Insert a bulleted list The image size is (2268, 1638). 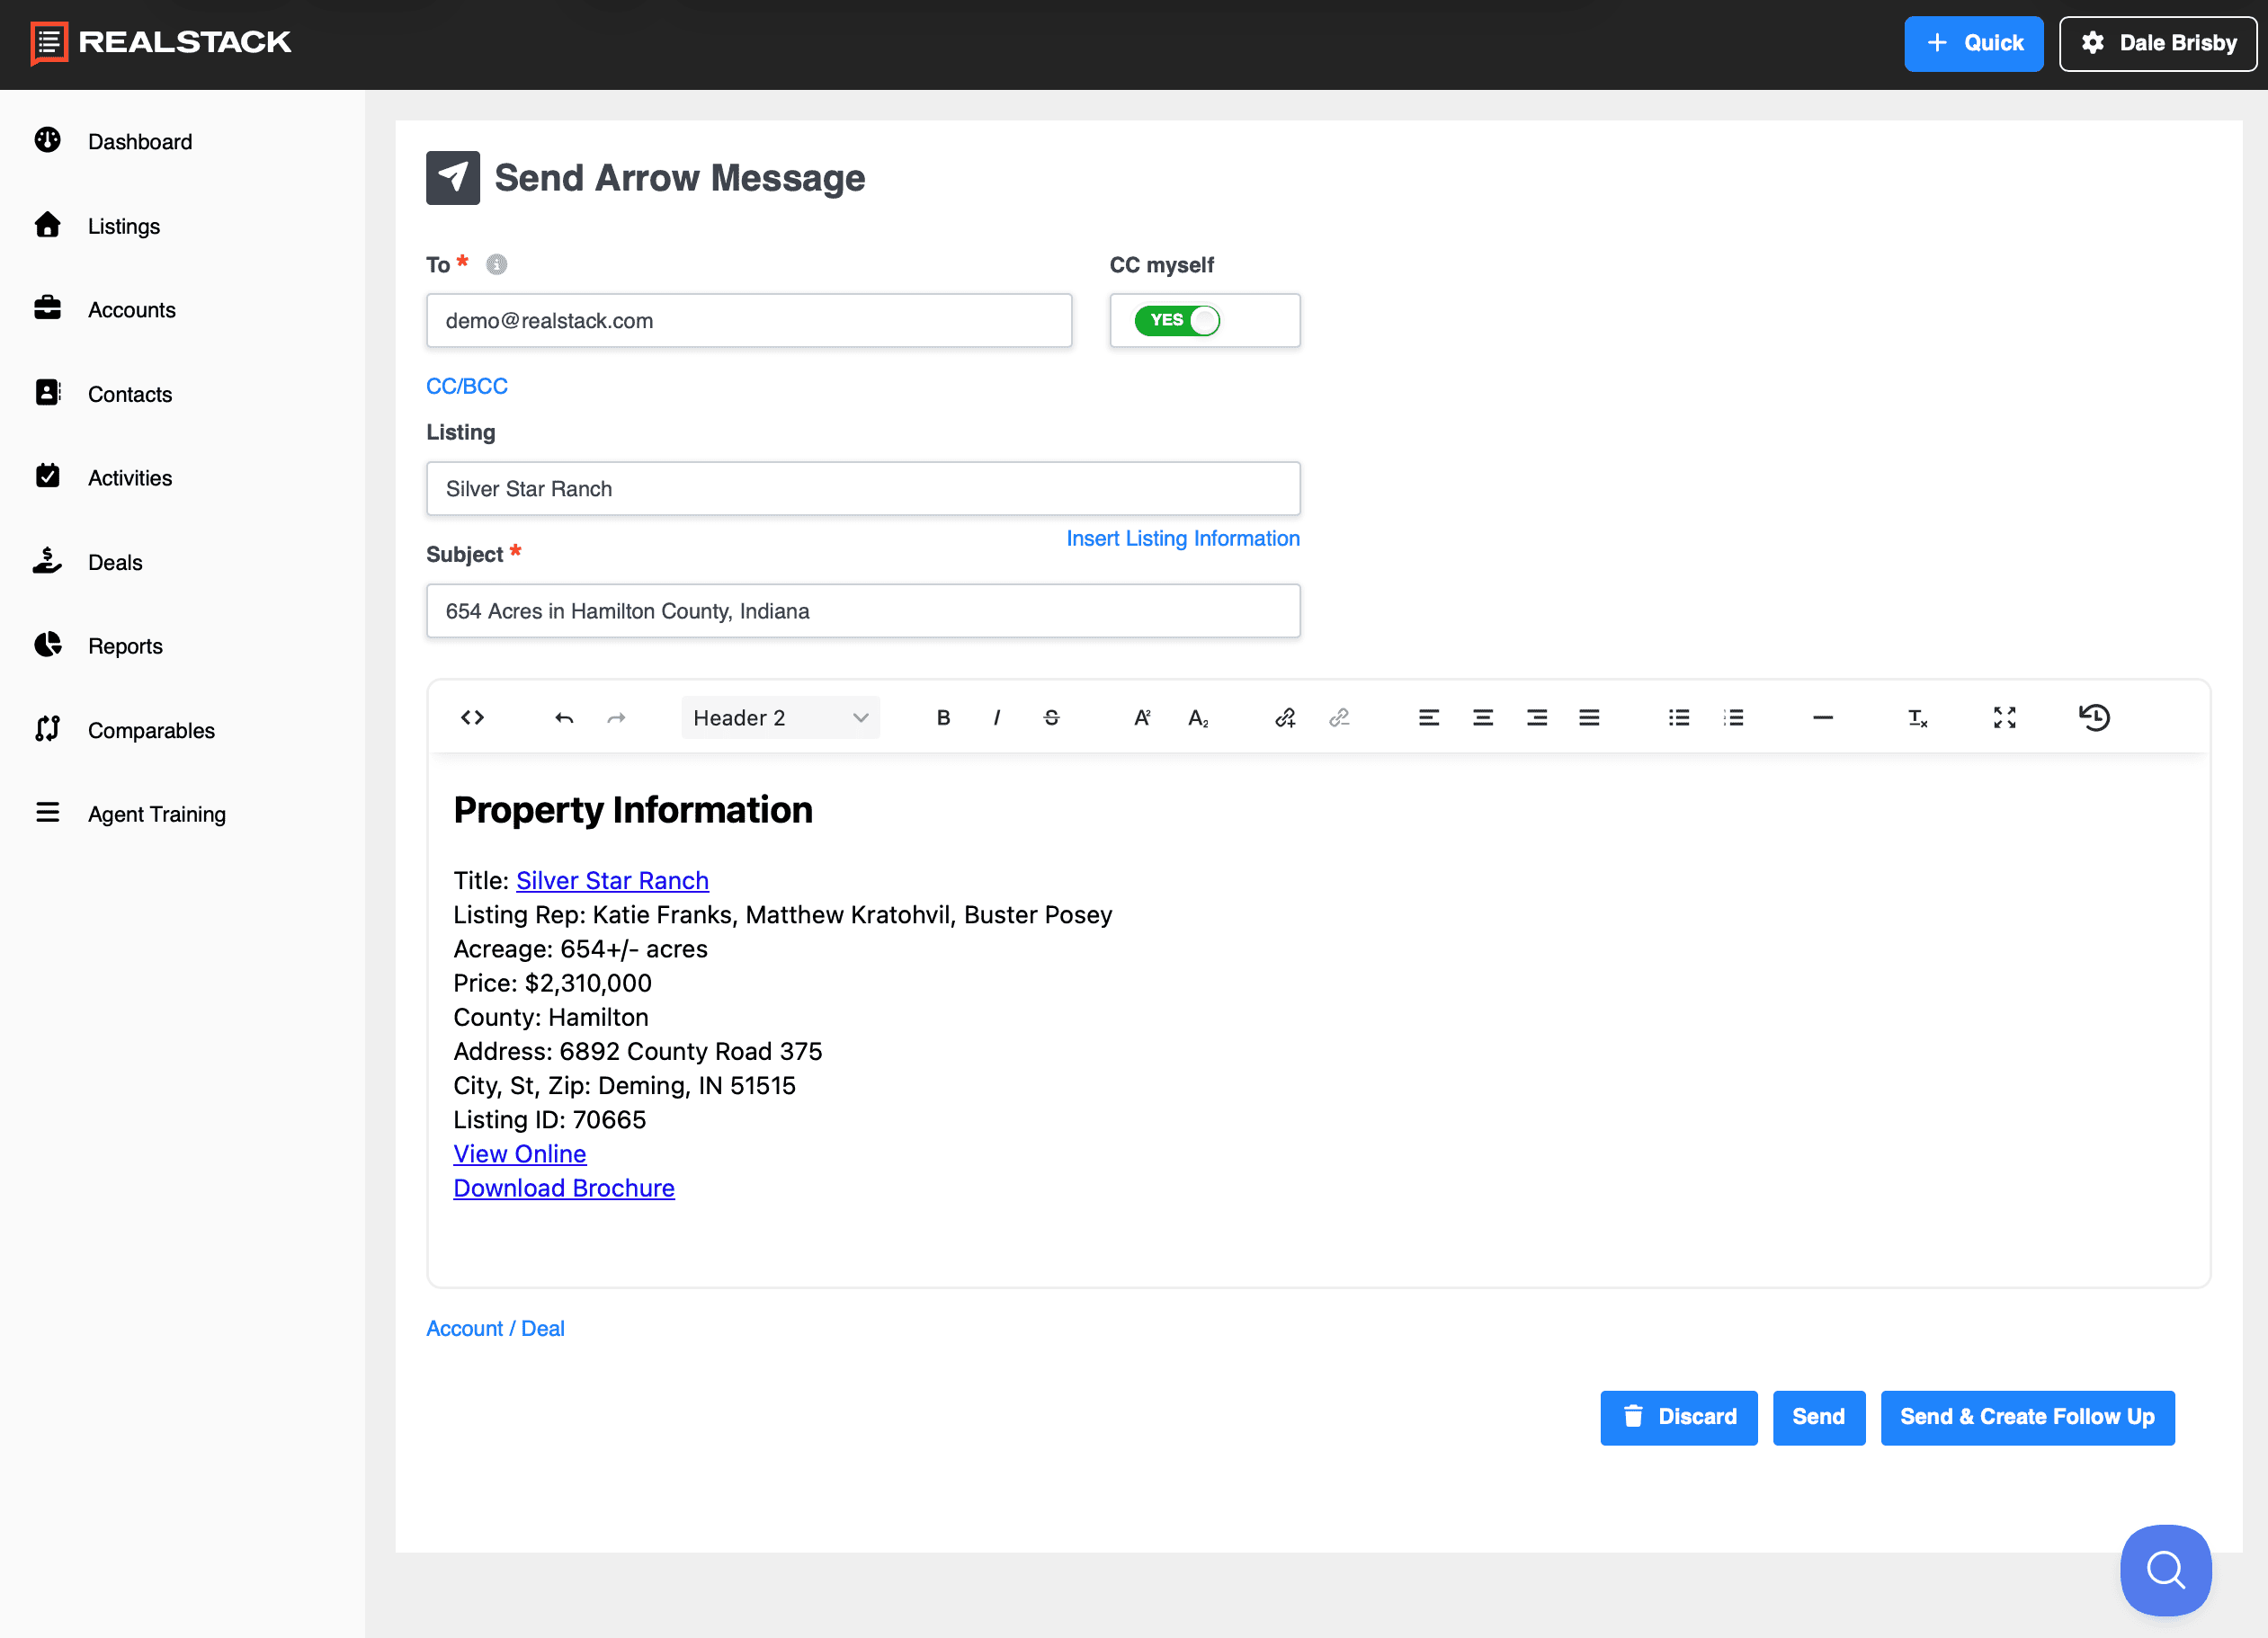[1678, 717]
